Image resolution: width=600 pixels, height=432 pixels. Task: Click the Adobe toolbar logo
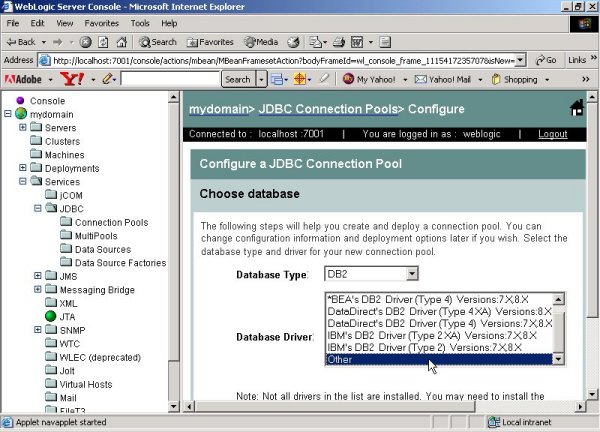[x=23, y=79]
